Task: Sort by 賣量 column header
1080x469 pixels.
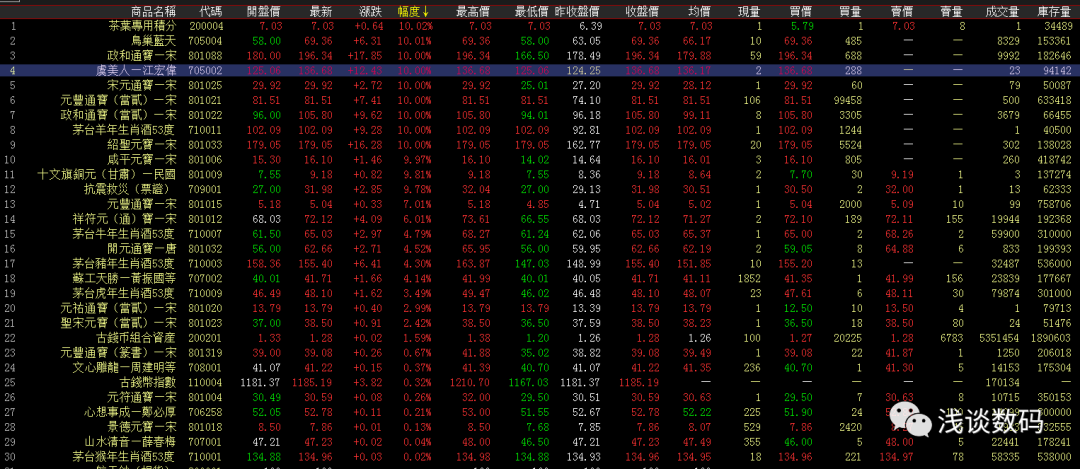Action: coord(952,12)
